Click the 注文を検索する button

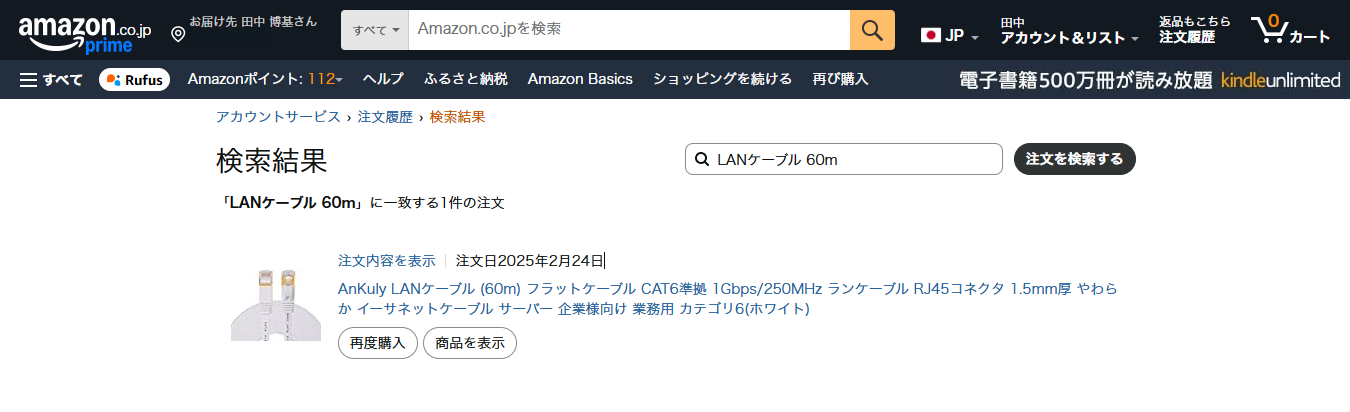(x=1074, y=159)
